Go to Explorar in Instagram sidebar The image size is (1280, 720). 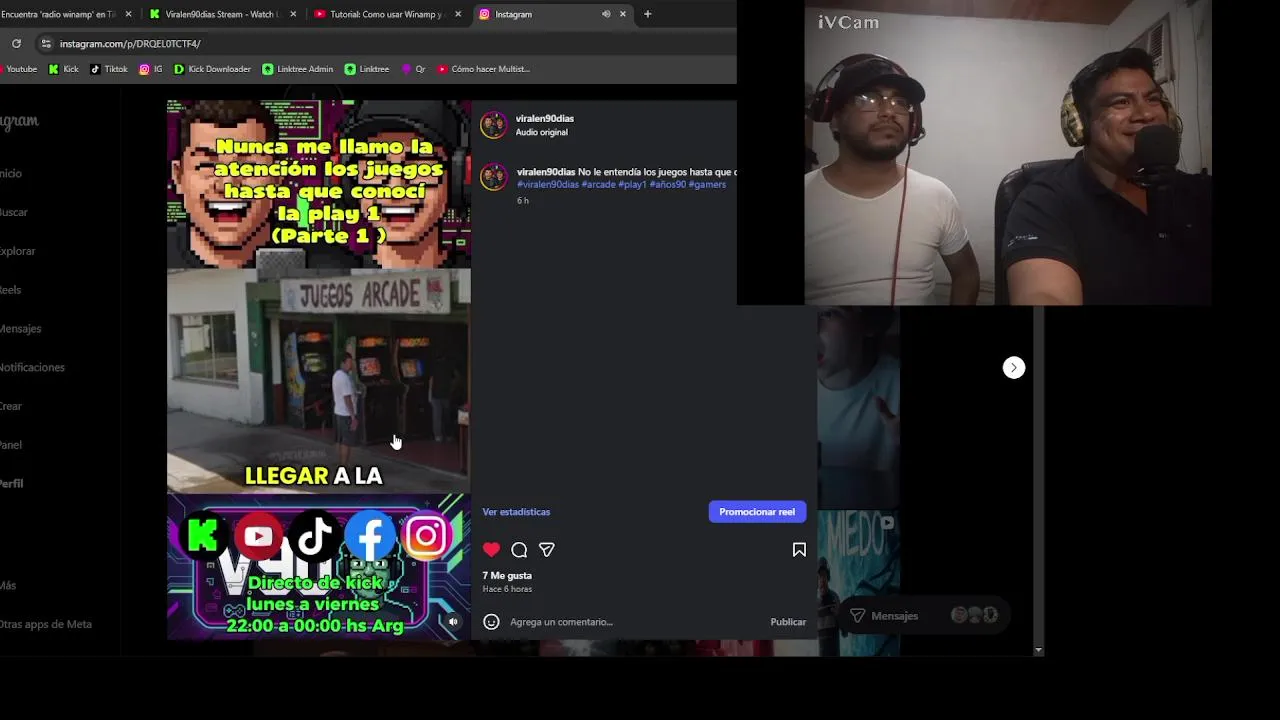click(x=17, y=251)
